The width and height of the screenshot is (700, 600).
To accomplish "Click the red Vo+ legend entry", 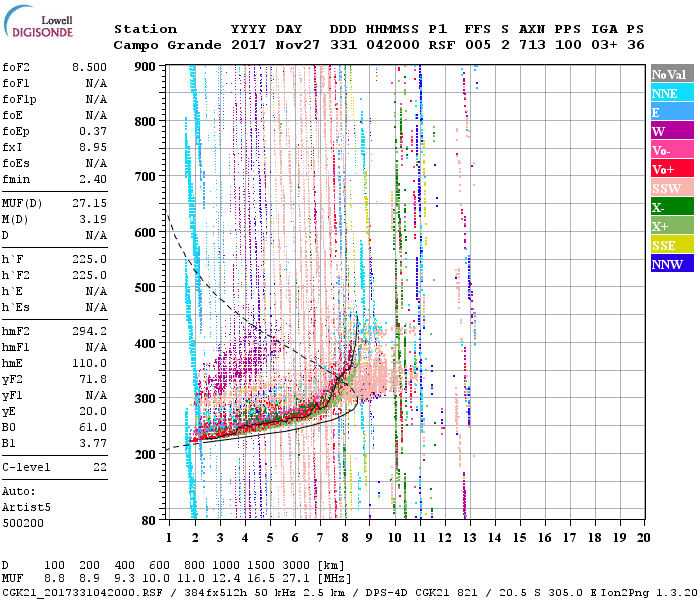I will pos(671,169).
